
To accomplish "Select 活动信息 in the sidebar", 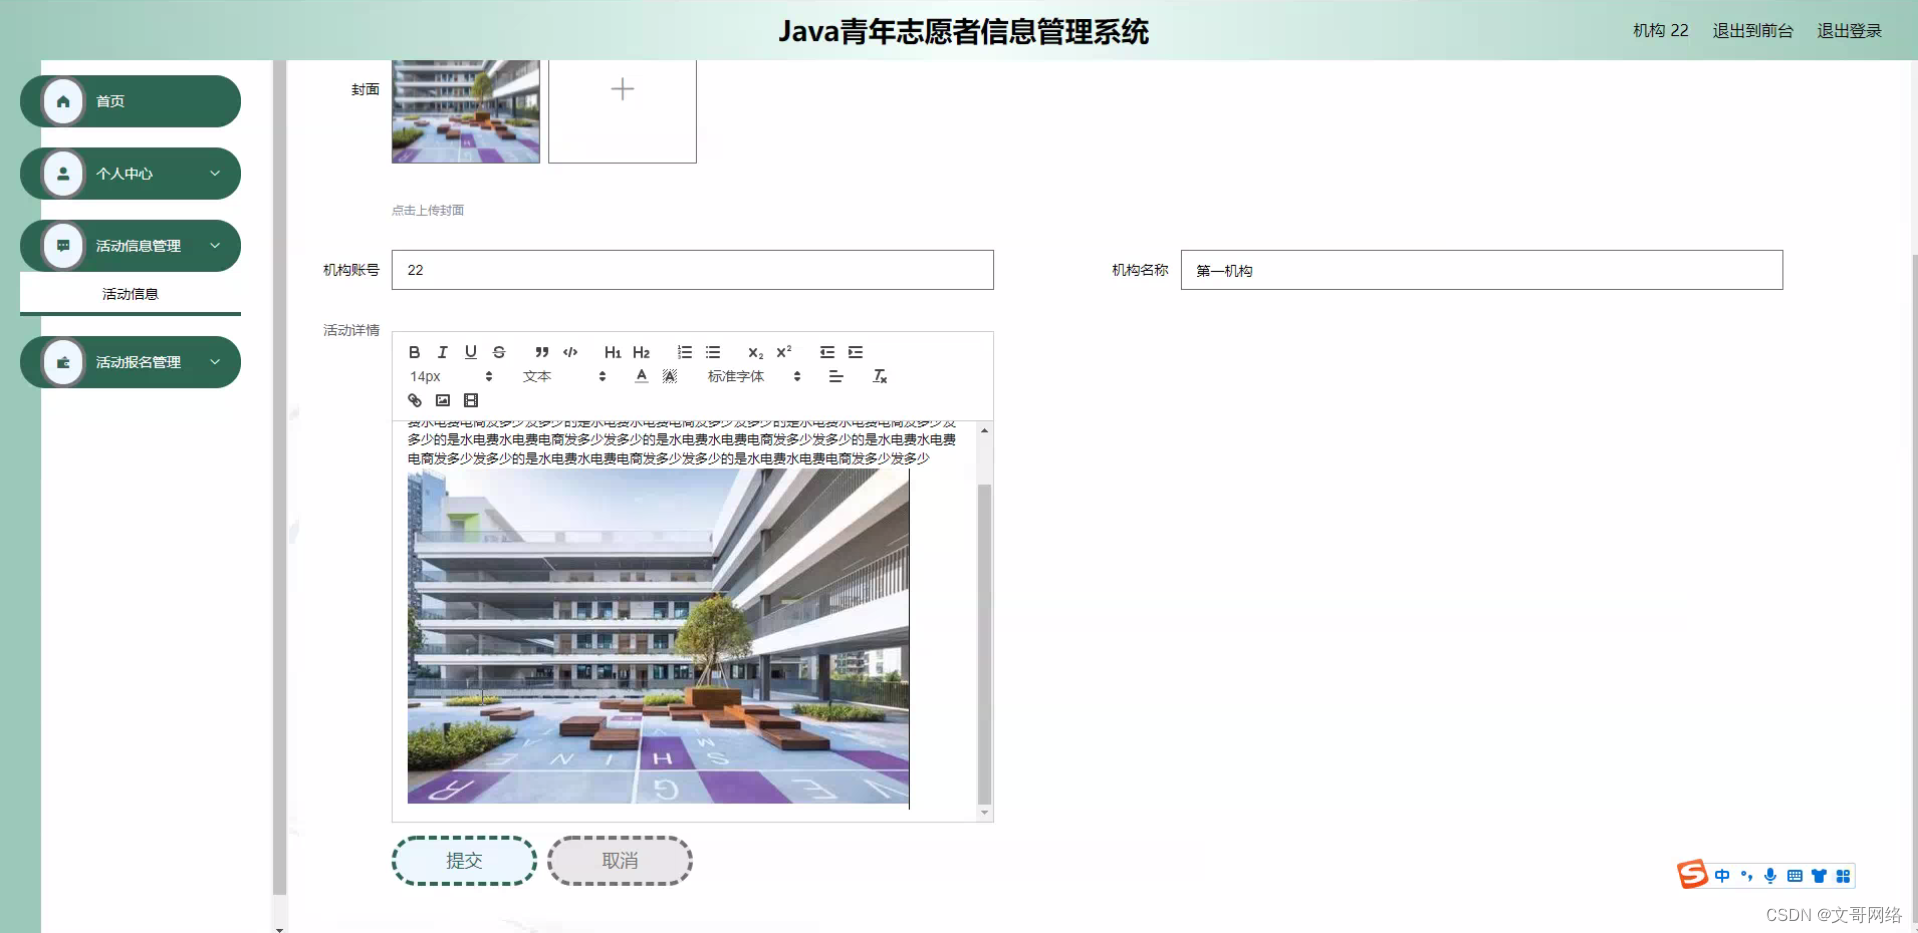I will click(x=130, y=293).
